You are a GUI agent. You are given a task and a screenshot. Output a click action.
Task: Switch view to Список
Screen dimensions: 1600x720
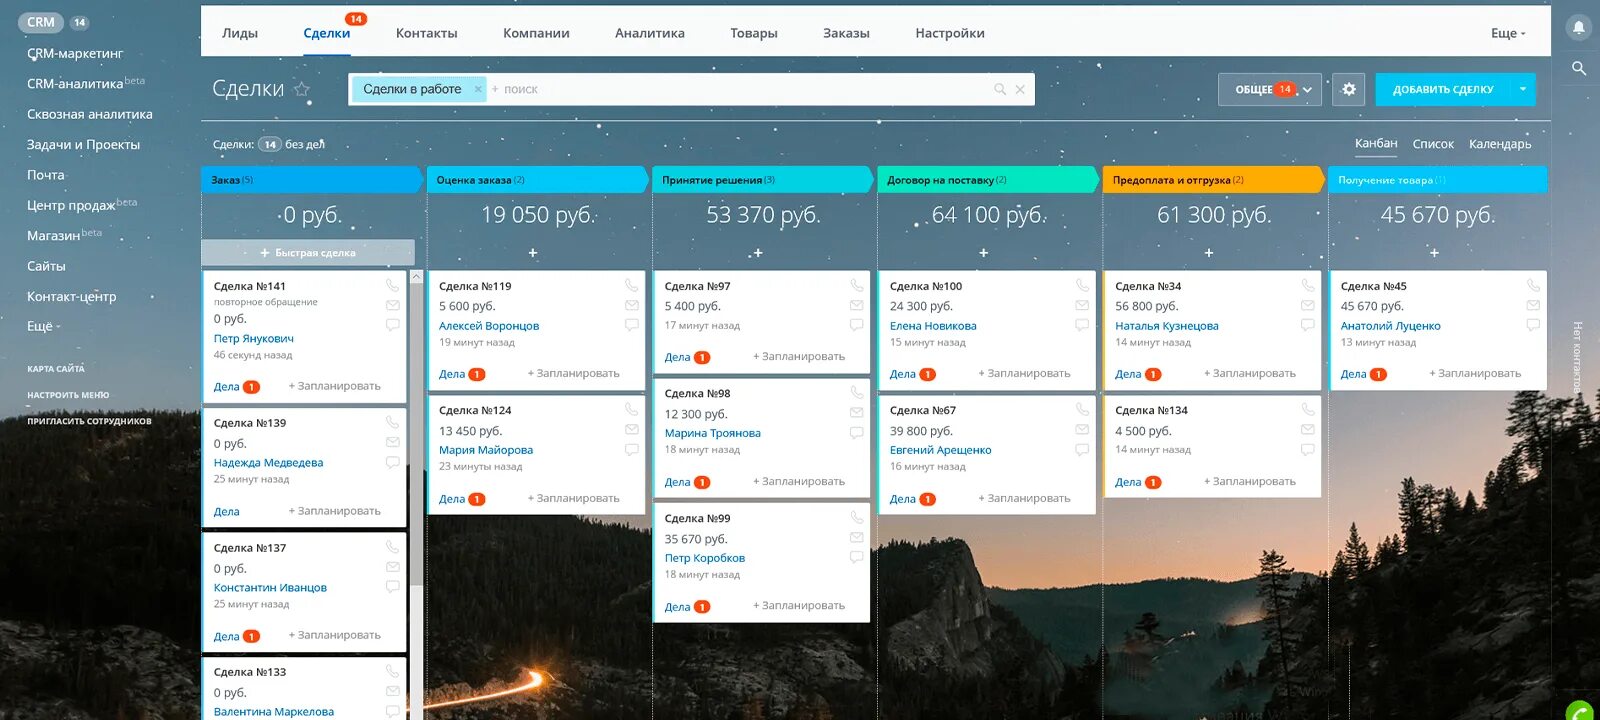click(1433, 144)
